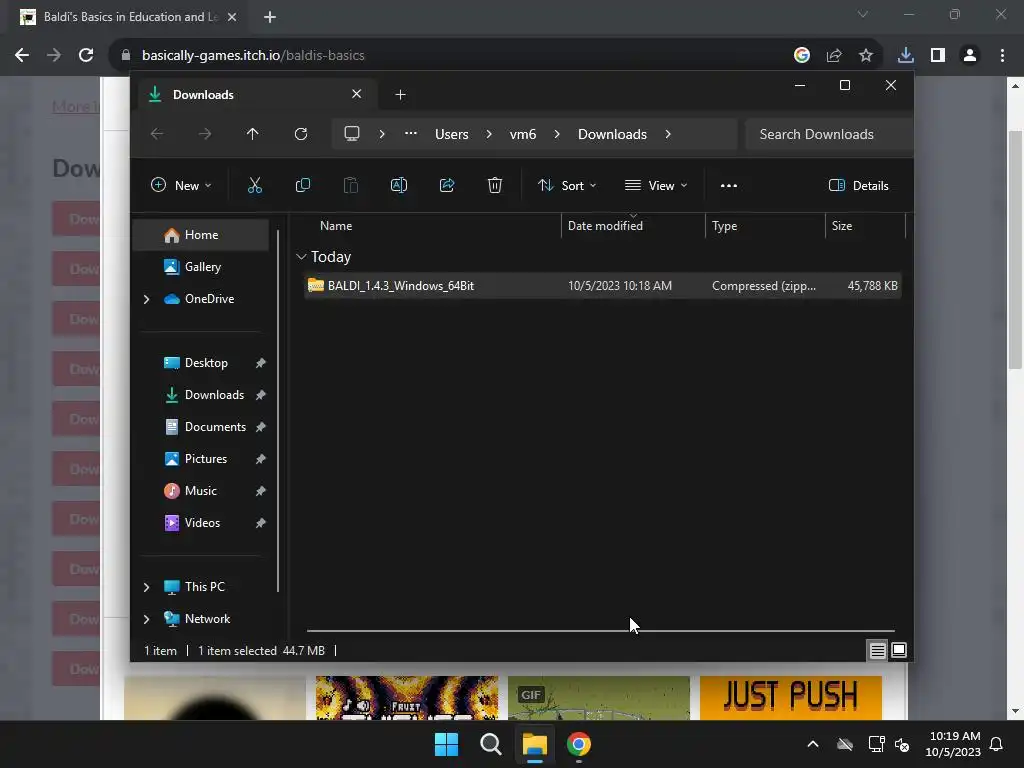The image size is (1024, 768).
Task: Click Chrome address bar URL
Action: tap(253, 56)
